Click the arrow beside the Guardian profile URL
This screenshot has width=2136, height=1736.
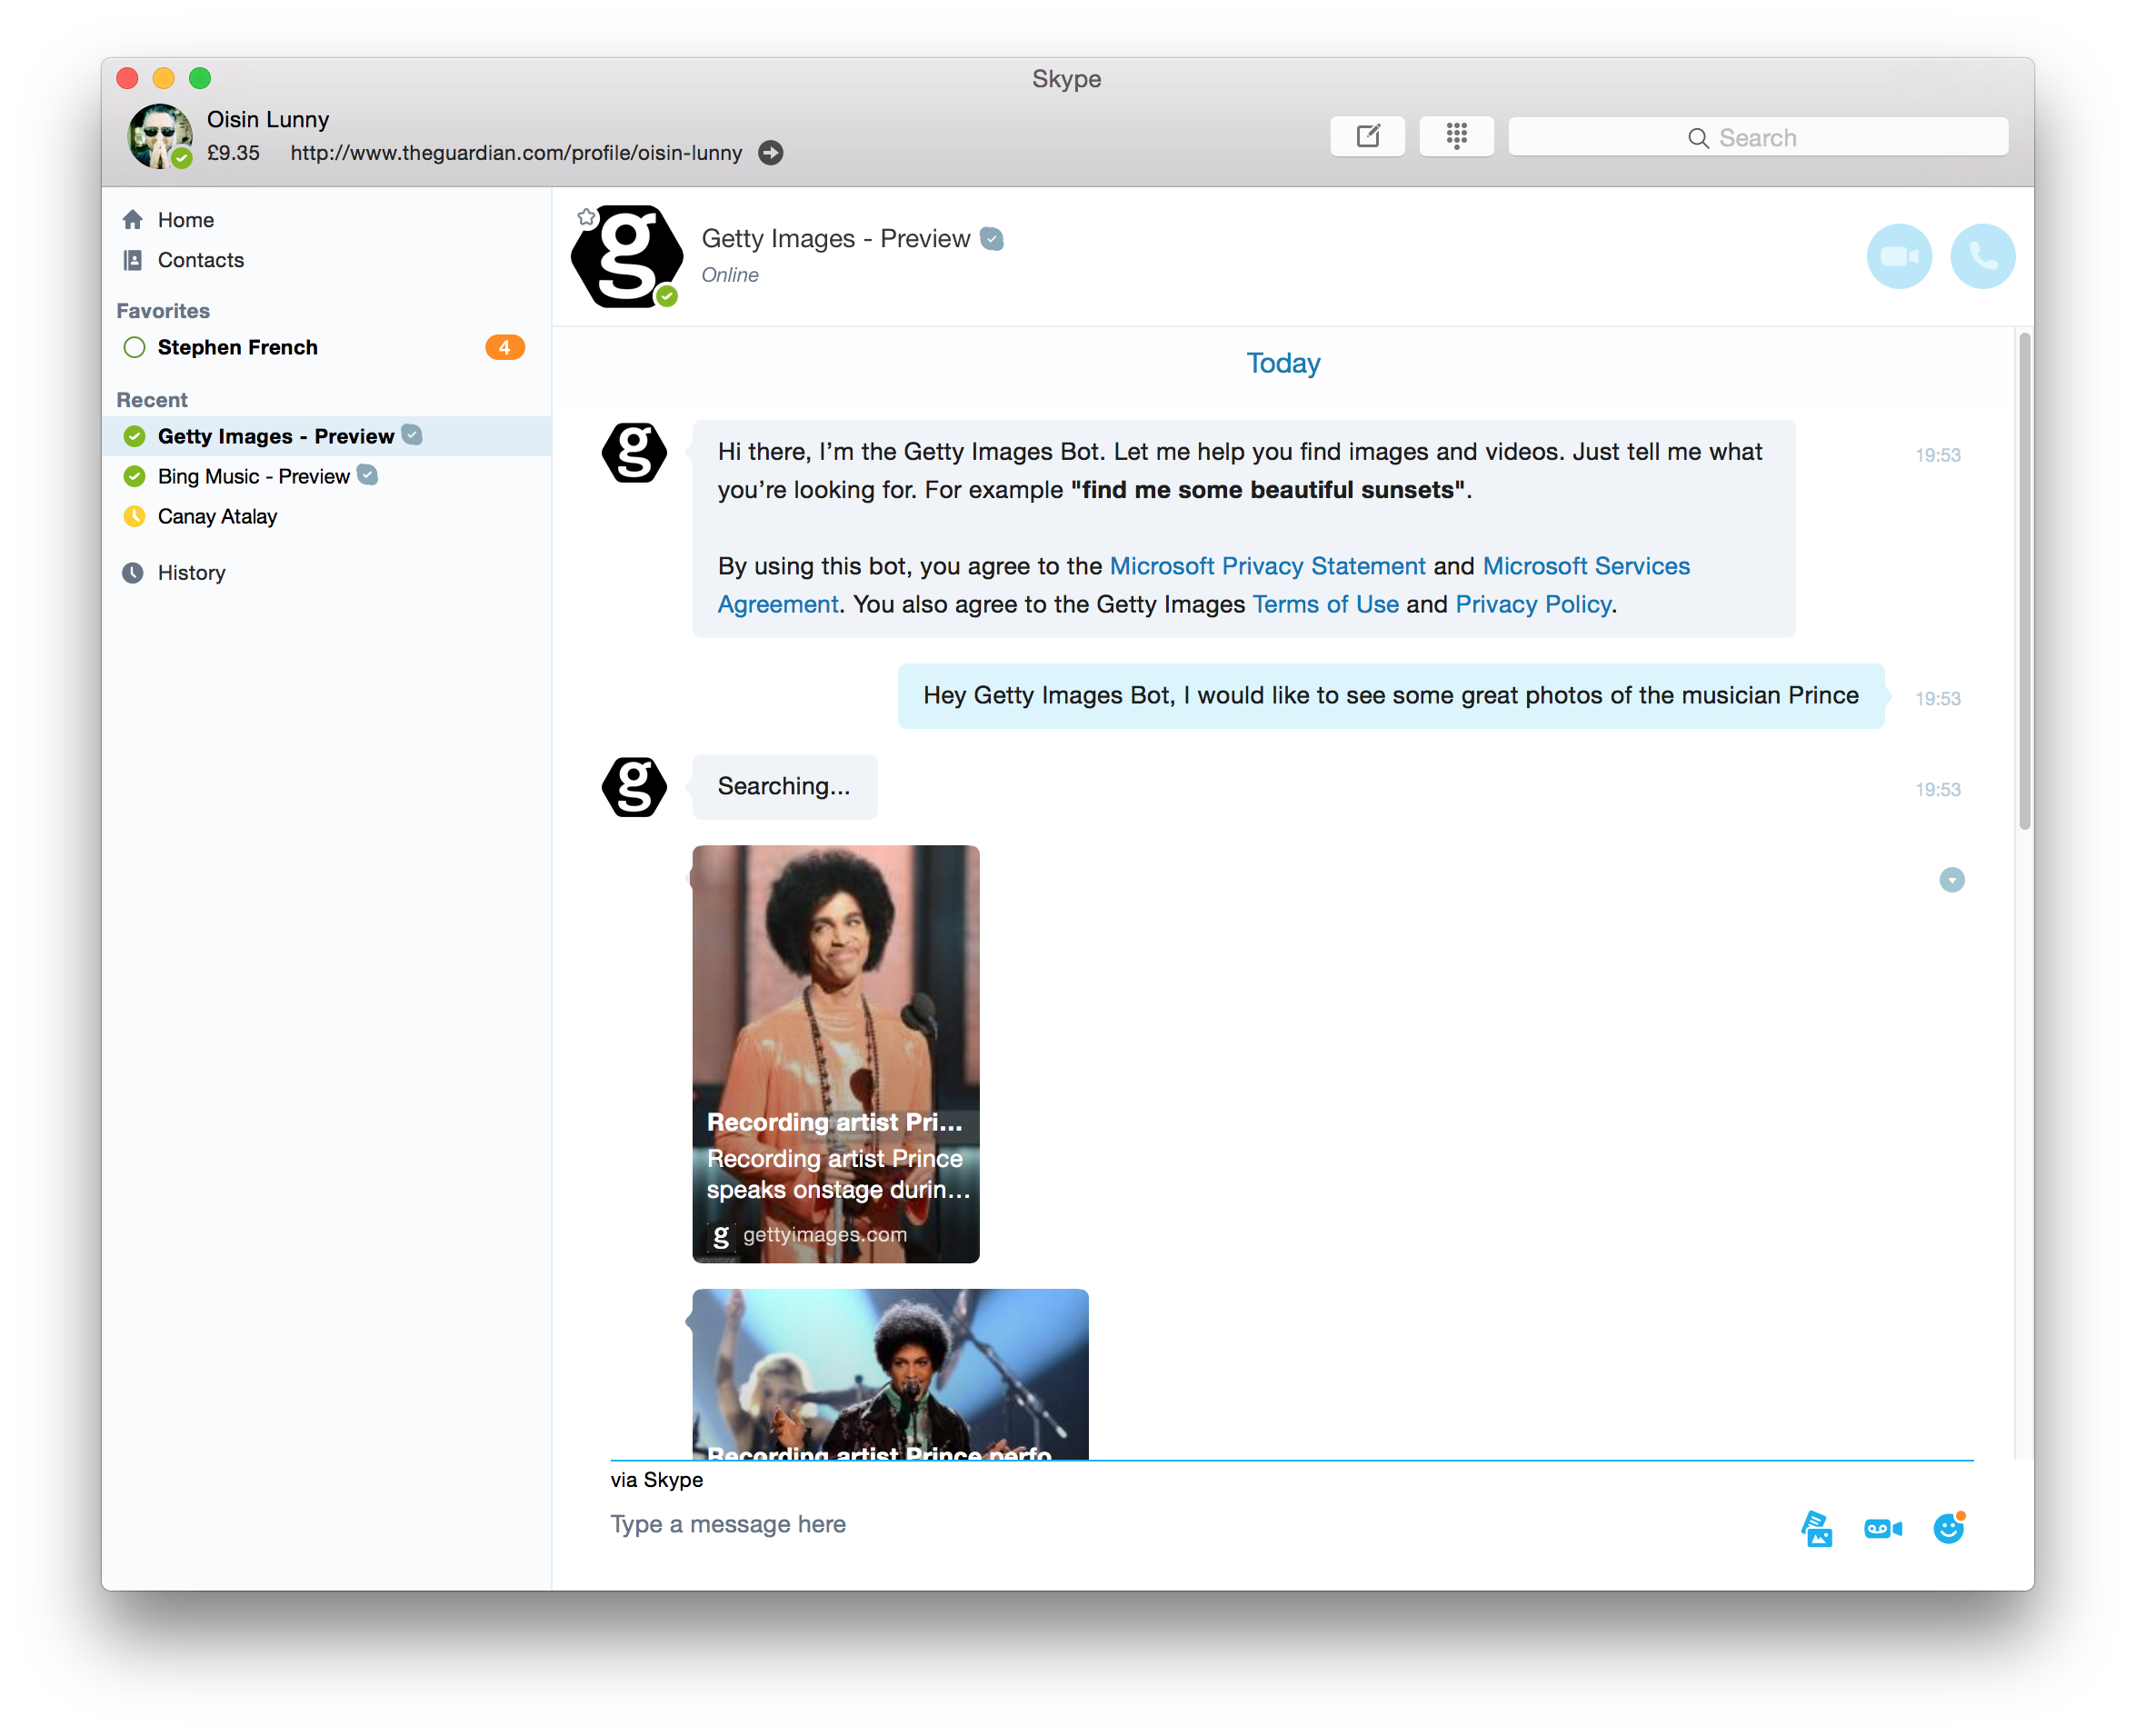click(x=770, y=153)
